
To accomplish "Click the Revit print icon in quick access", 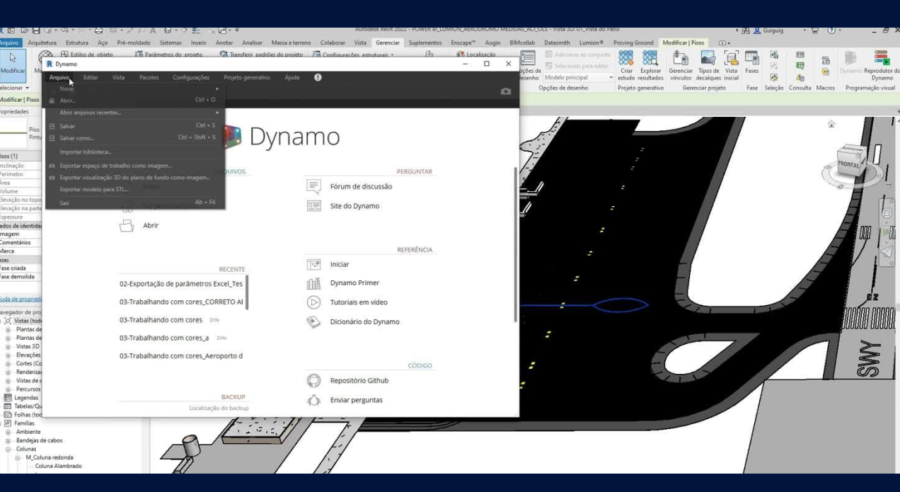I will coord(99,30).
